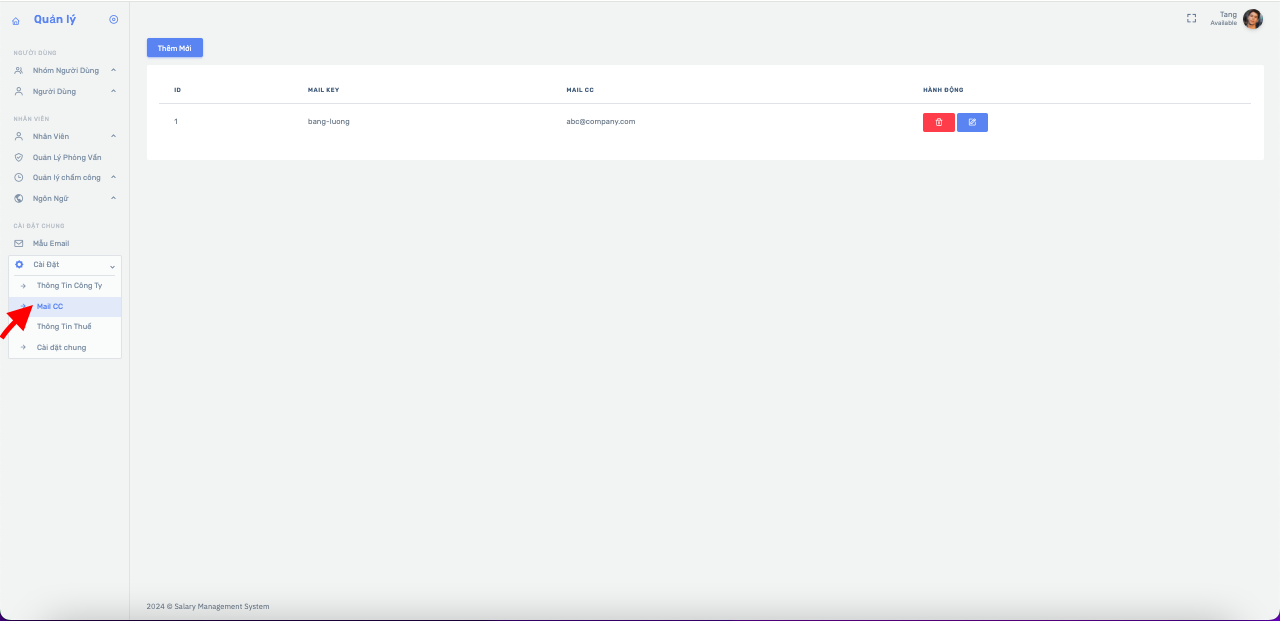Click the abc@company.com cell

point(600,121)
